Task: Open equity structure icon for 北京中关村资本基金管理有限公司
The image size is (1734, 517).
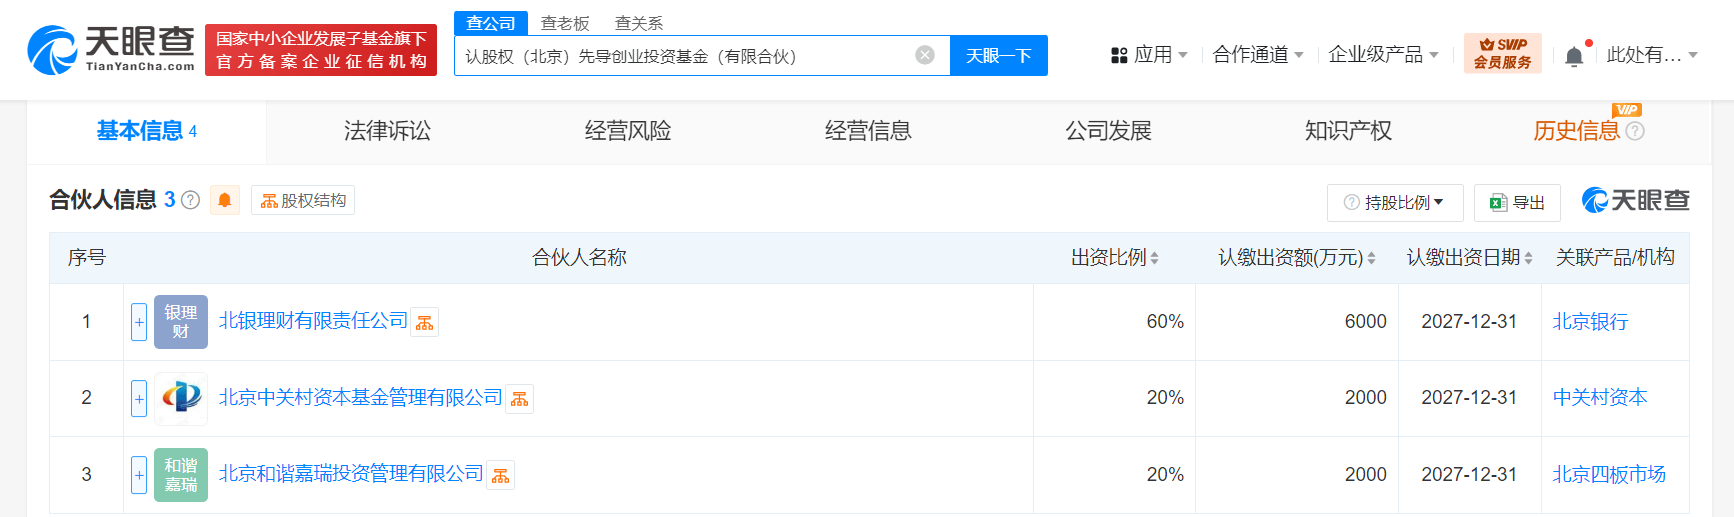Action: point(519,398)
